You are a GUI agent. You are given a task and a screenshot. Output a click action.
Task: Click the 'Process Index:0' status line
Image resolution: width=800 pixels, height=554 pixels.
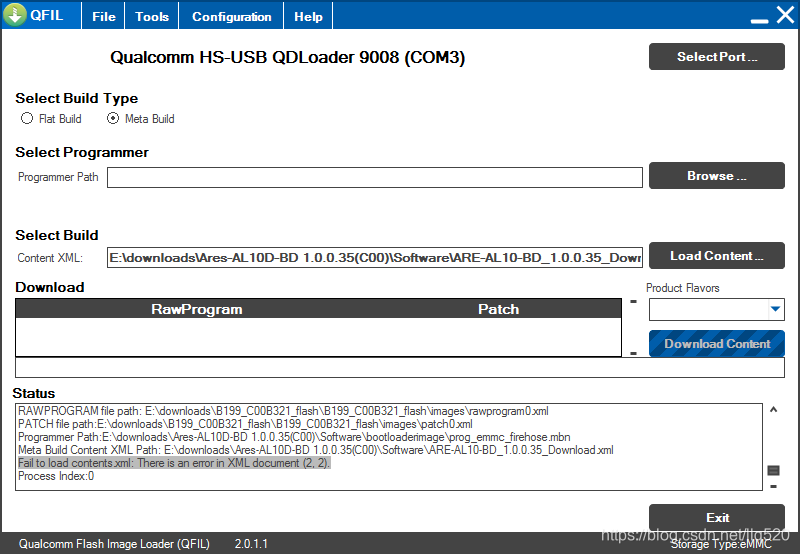56,476
